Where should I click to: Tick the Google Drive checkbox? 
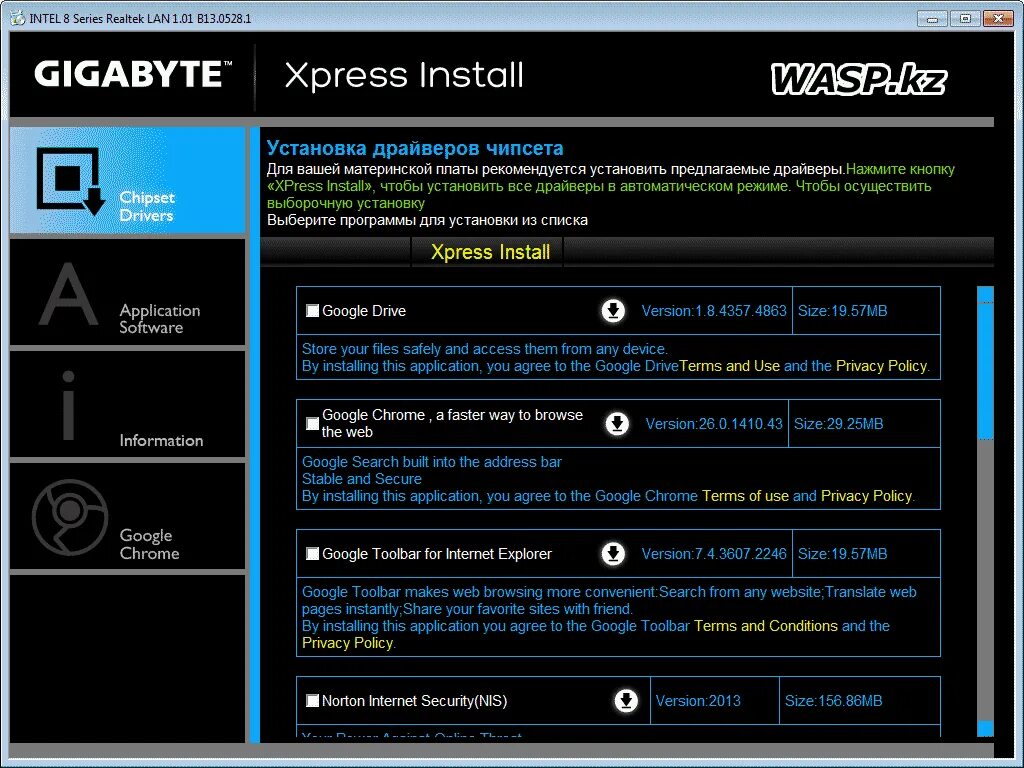[313, 311]
